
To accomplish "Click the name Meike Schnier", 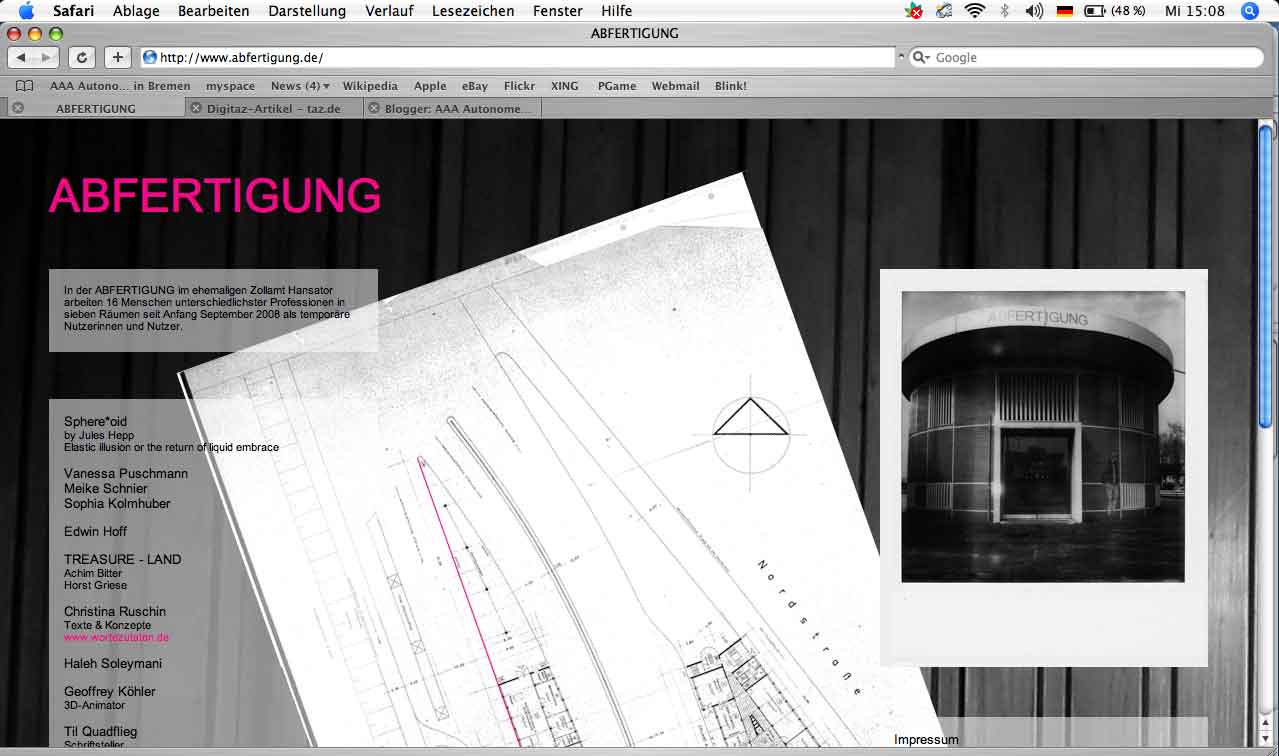I will [x=105, y=489].
